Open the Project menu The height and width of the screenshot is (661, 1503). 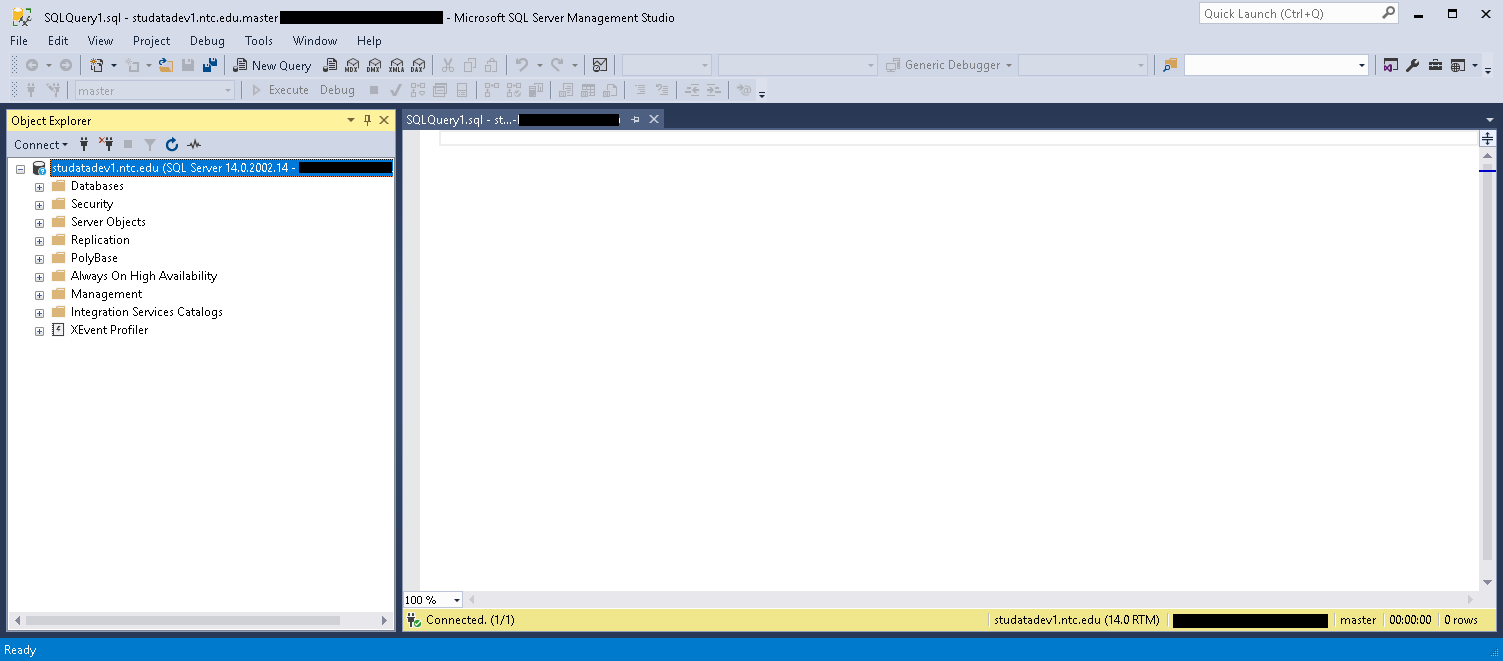151,41
